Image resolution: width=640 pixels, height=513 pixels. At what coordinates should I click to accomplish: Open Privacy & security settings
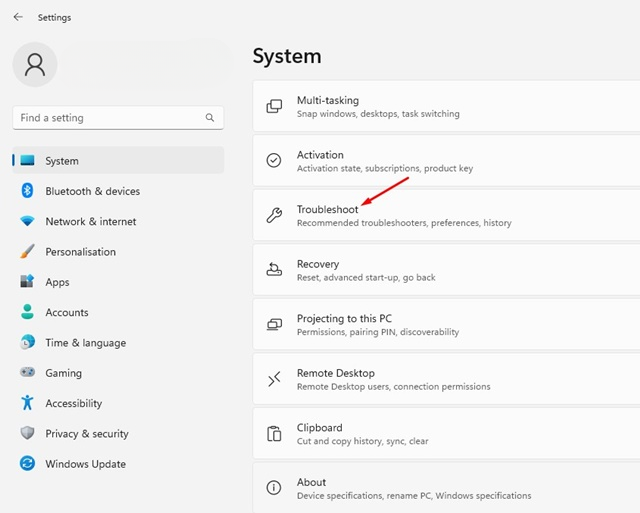(118, 433)
